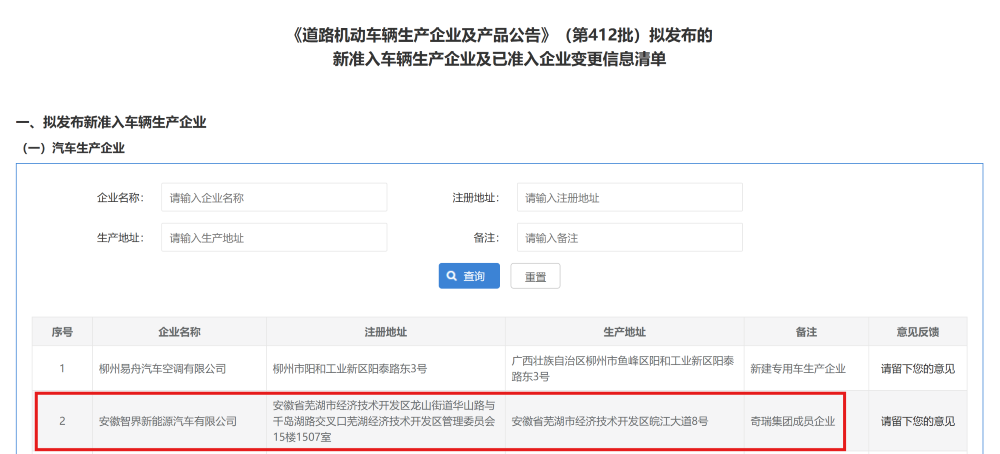Click the 生产地址 column header

(624, 332)
